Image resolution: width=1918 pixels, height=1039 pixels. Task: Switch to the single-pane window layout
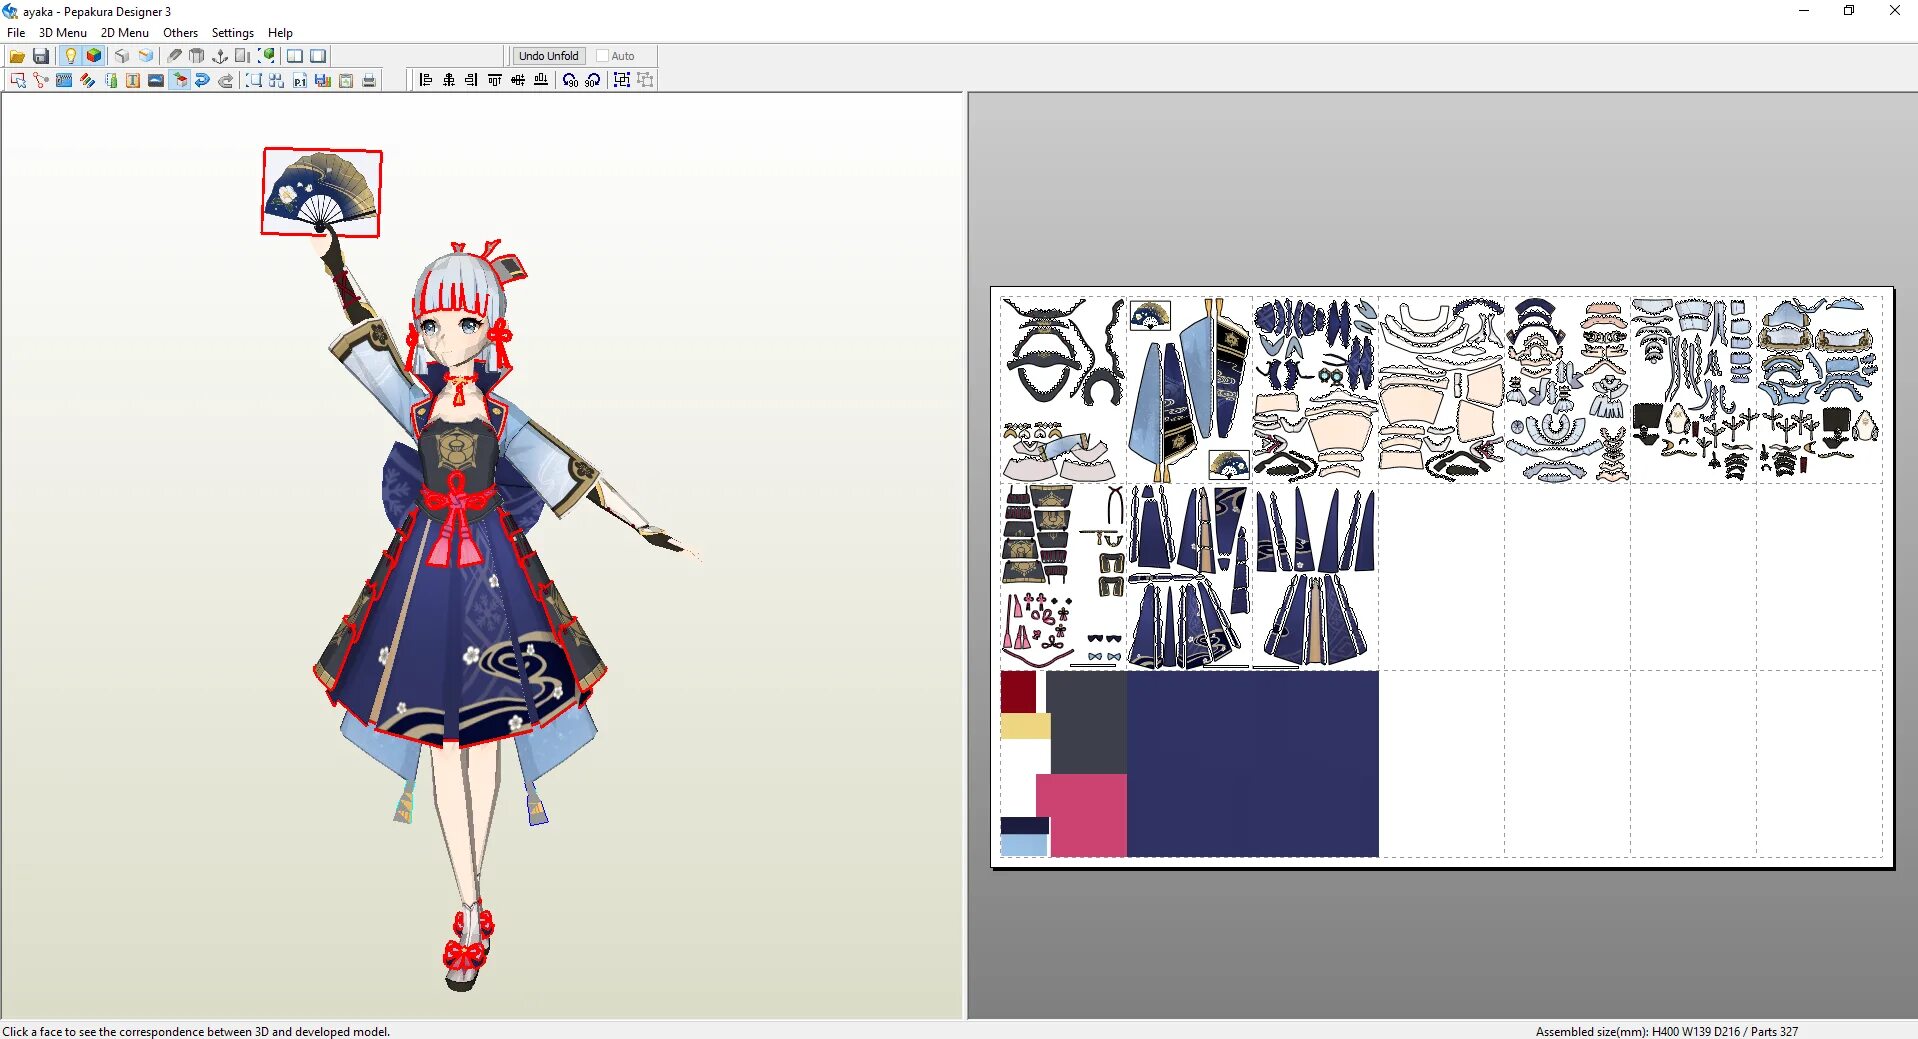318,56
